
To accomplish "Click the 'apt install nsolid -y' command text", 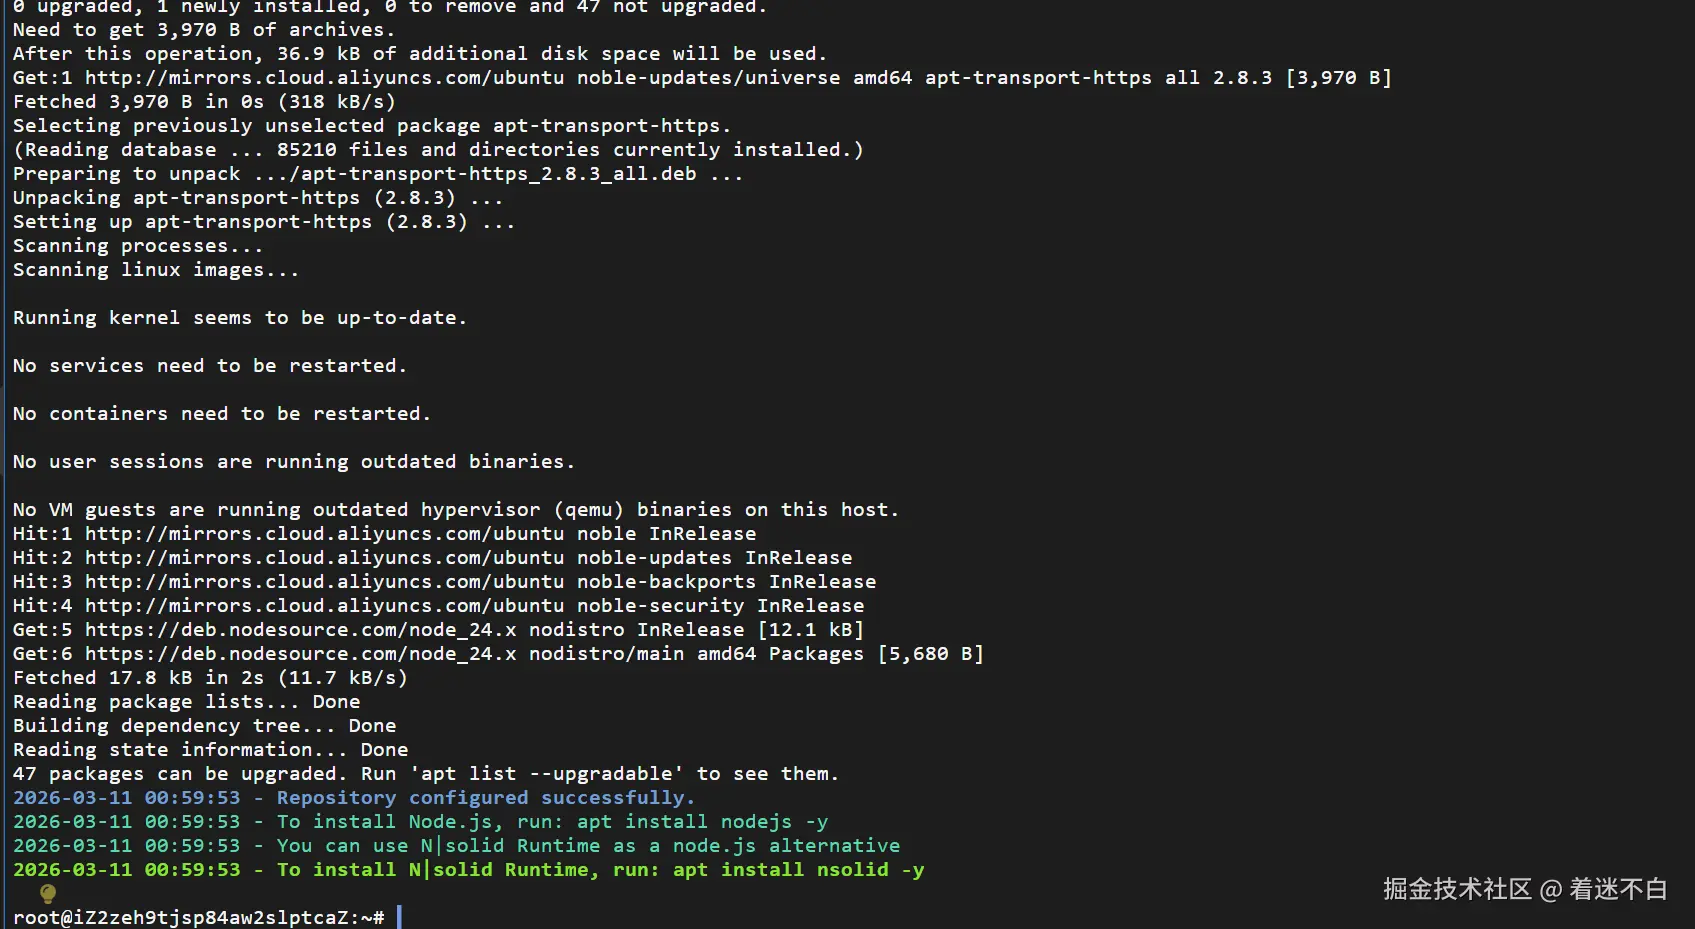I will point(798,870).
